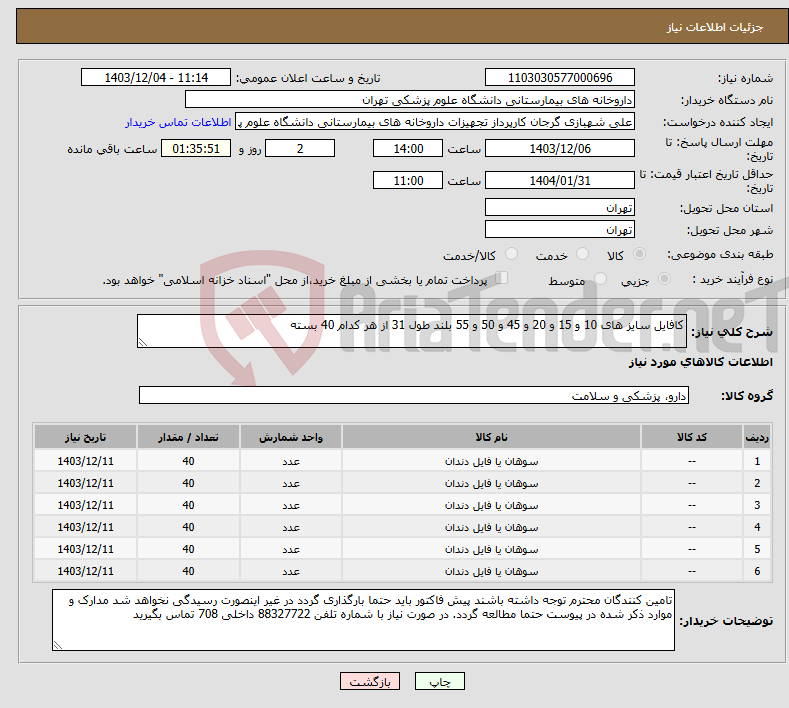Click the واحد شمارش column header

click(291, 437)
